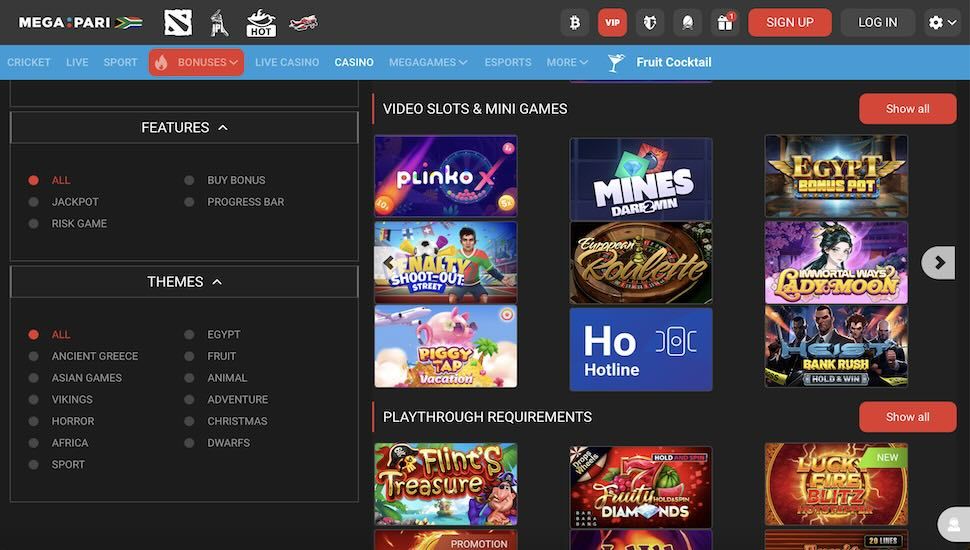Image resolution: width=970 pixels, height=550 pixels.
Task: Open the HOT games icon
Action: 261,22
